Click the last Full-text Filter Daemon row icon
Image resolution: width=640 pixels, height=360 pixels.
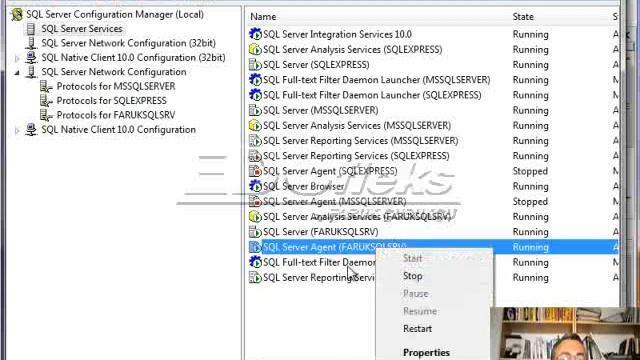point(255,262)
